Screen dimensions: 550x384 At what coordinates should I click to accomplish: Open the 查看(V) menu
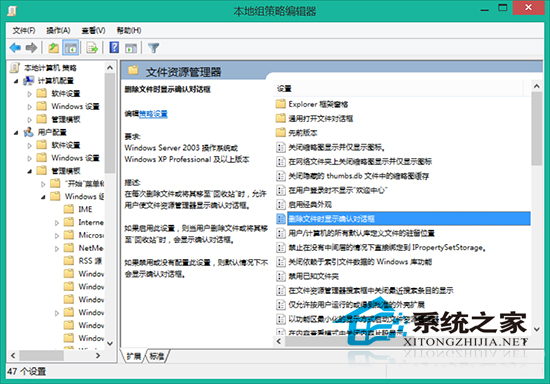point(93,31)
